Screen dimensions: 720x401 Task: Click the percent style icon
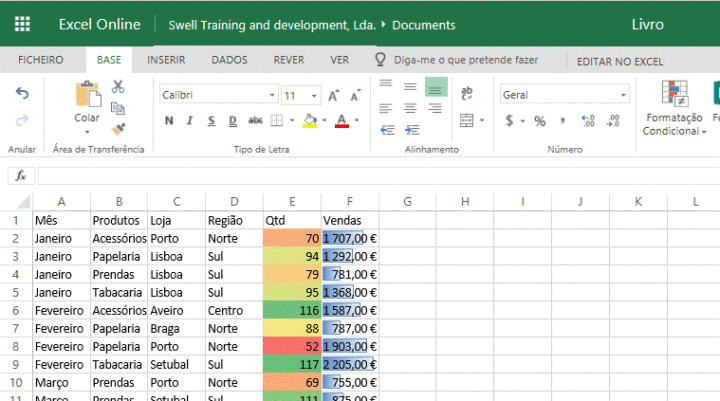540,121
